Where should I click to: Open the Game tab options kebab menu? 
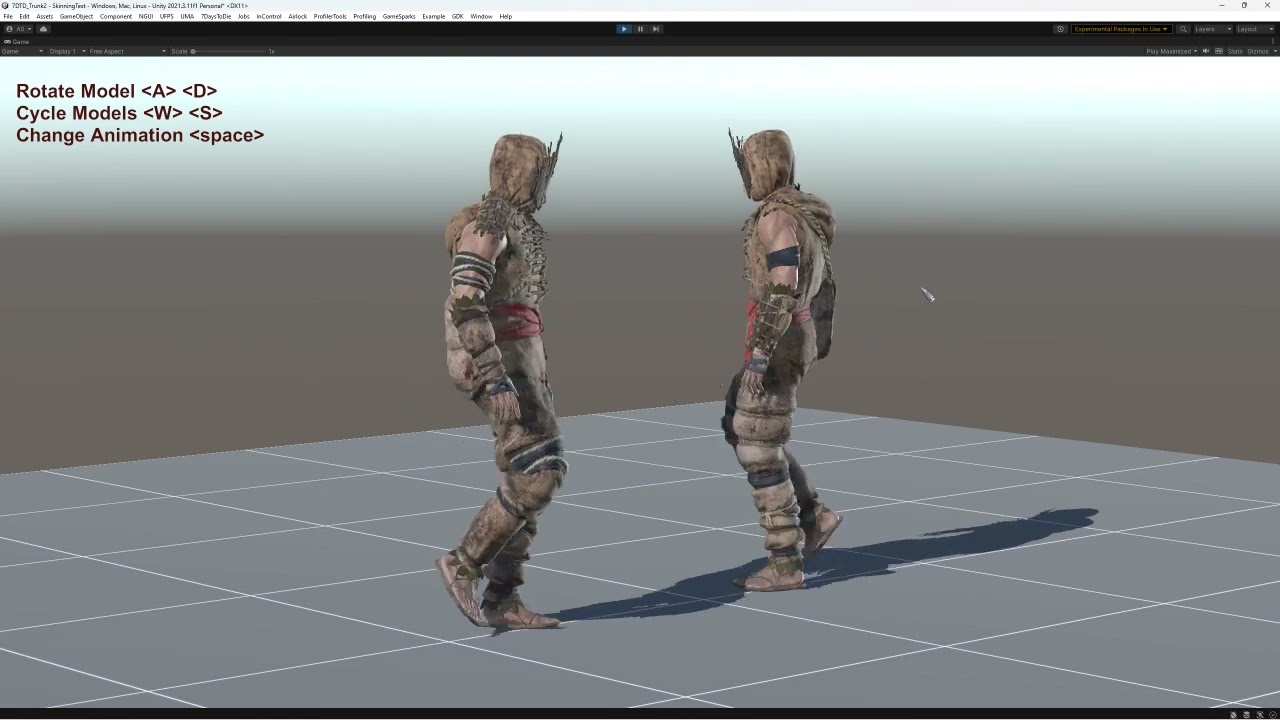pyautogui.click(x=1273, y=42)
